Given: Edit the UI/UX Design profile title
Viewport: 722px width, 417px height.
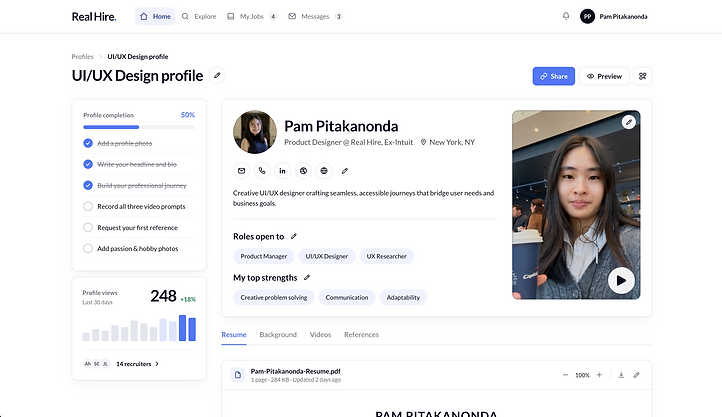Looking at the screenshot, I should [x=217, y=75].
